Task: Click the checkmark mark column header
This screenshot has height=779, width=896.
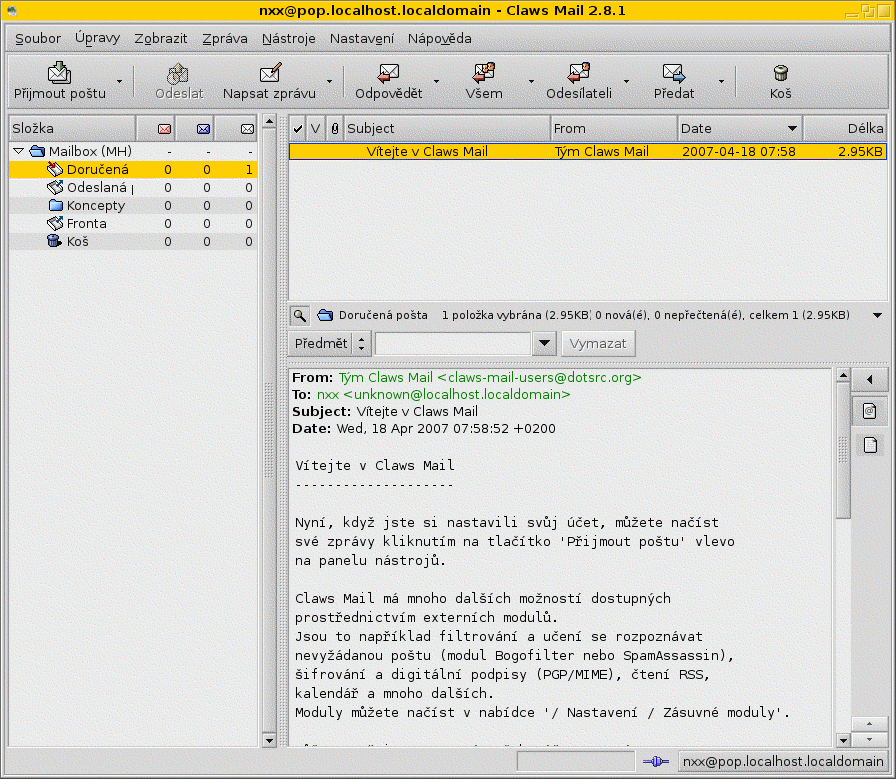Action: pos(298,129)
